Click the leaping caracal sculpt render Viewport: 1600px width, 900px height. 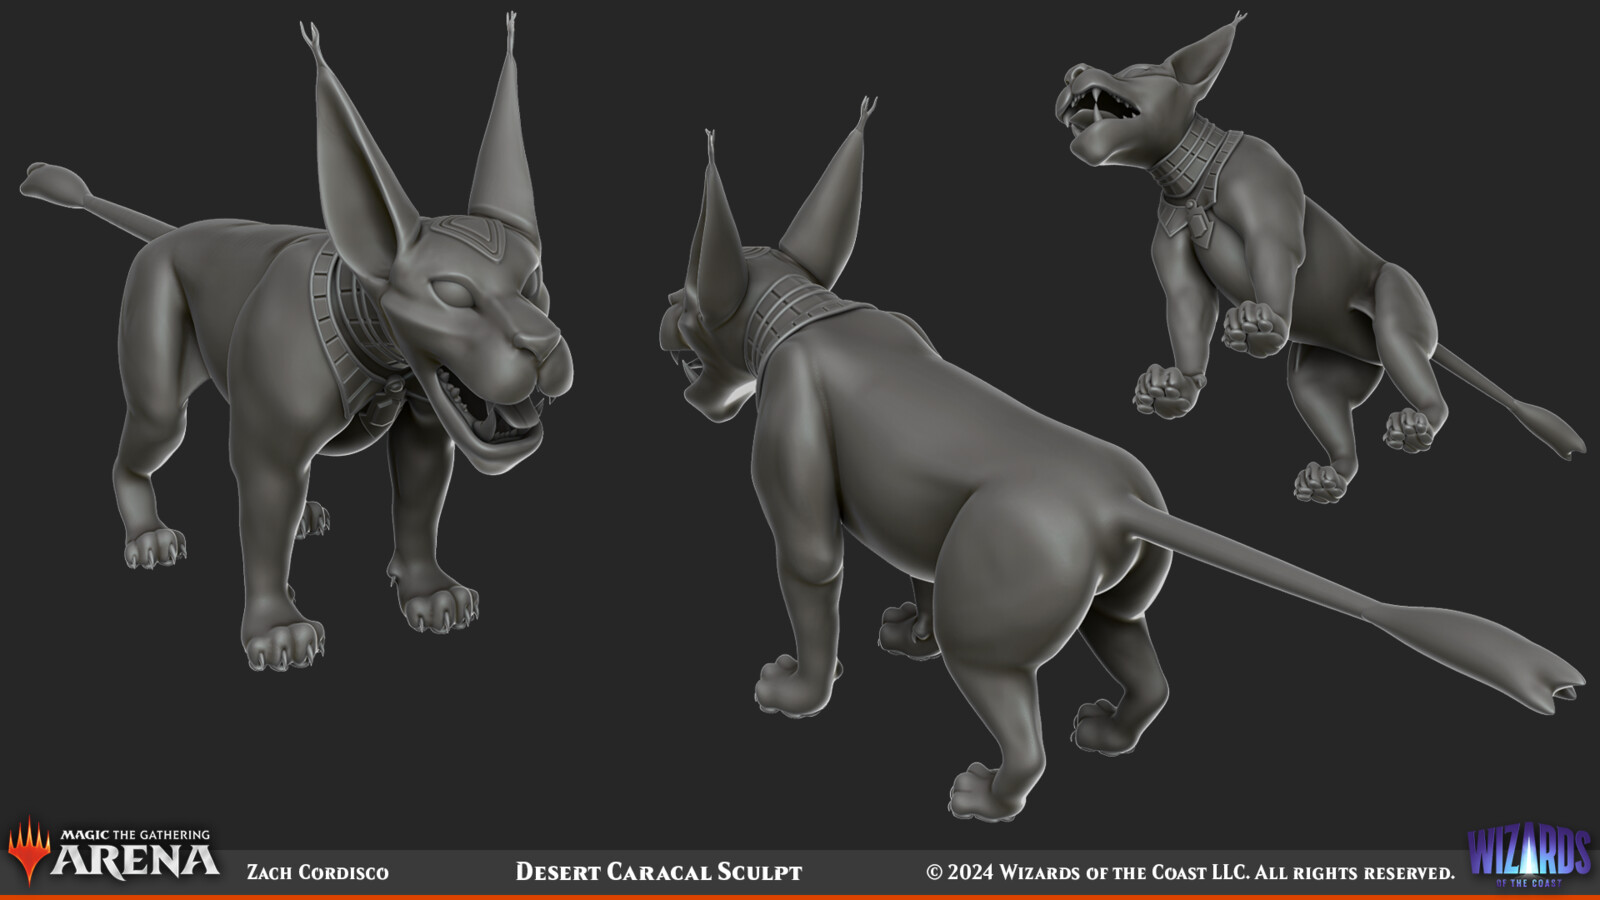point(1320,258)
